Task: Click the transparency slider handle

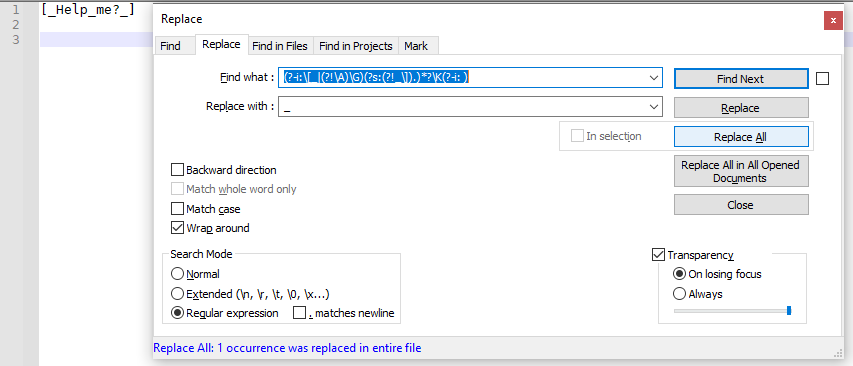Action: click(789, 311)
